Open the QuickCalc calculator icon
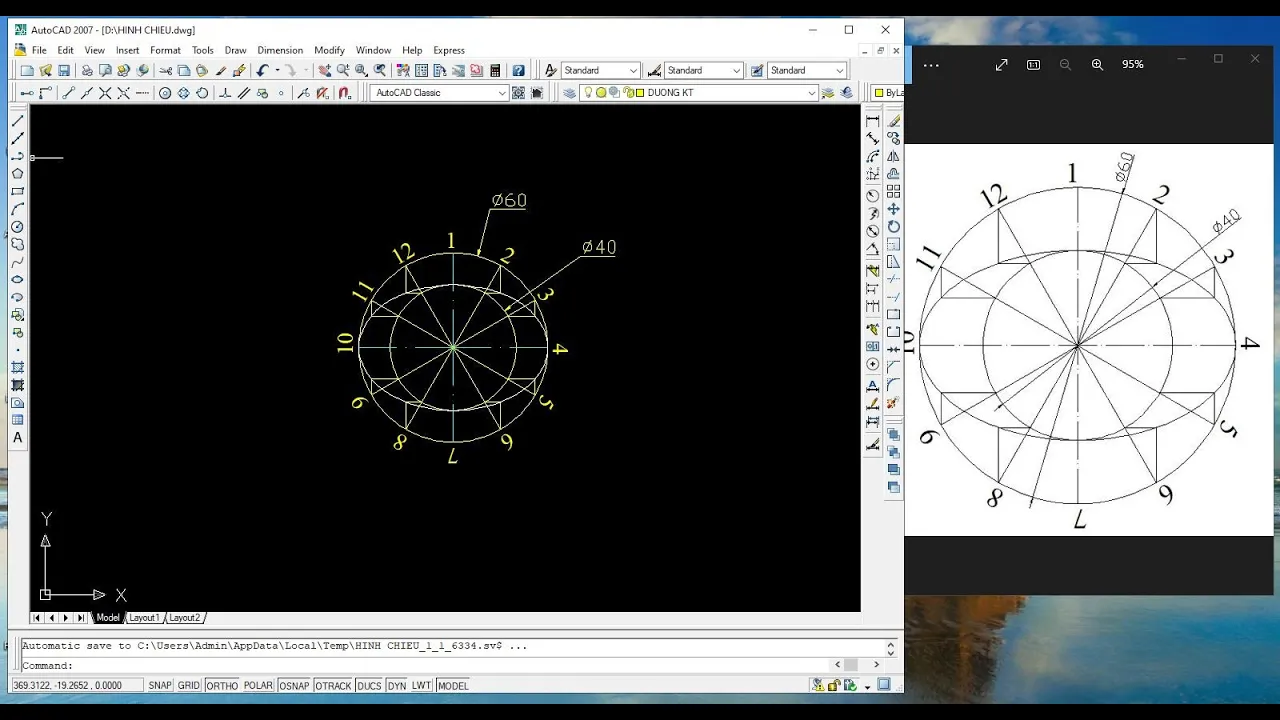Viewport: 1280px width, 720px height. pyautogui.click(x=495, y=71)
